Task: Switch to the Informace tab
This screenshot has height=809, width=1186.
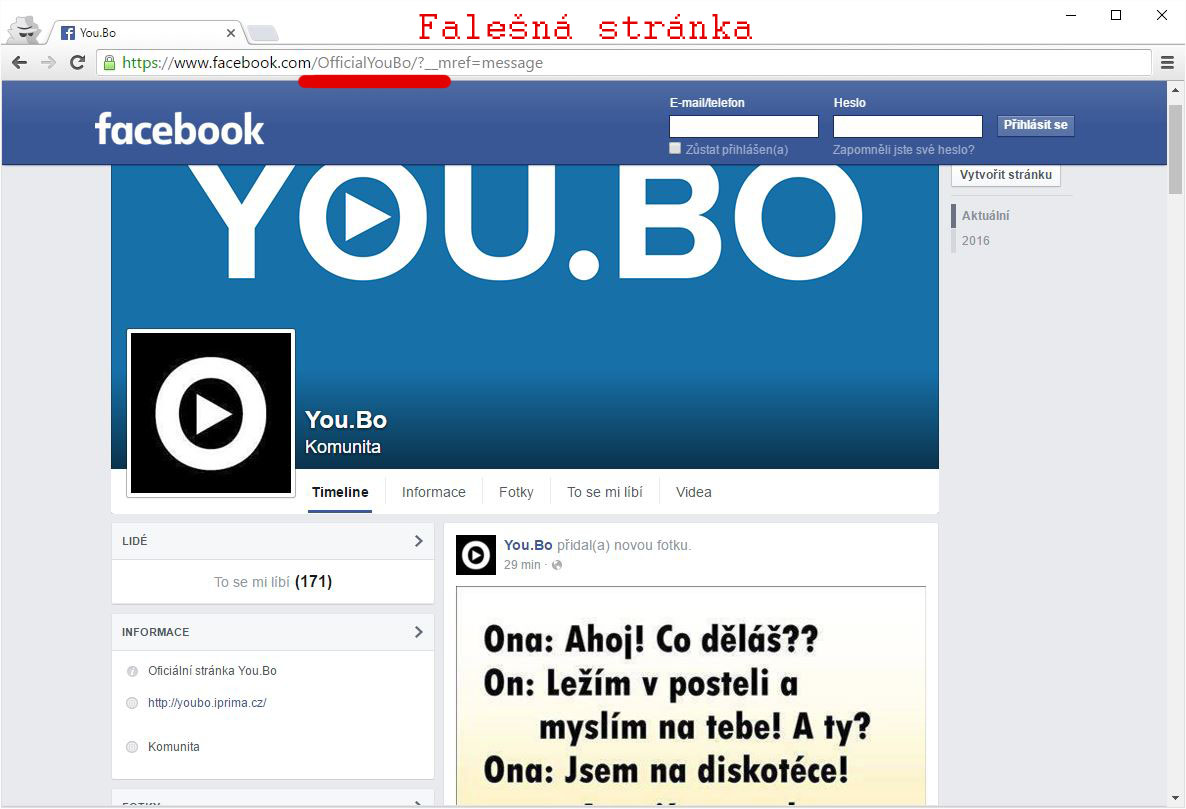Action: pos(433,492)
